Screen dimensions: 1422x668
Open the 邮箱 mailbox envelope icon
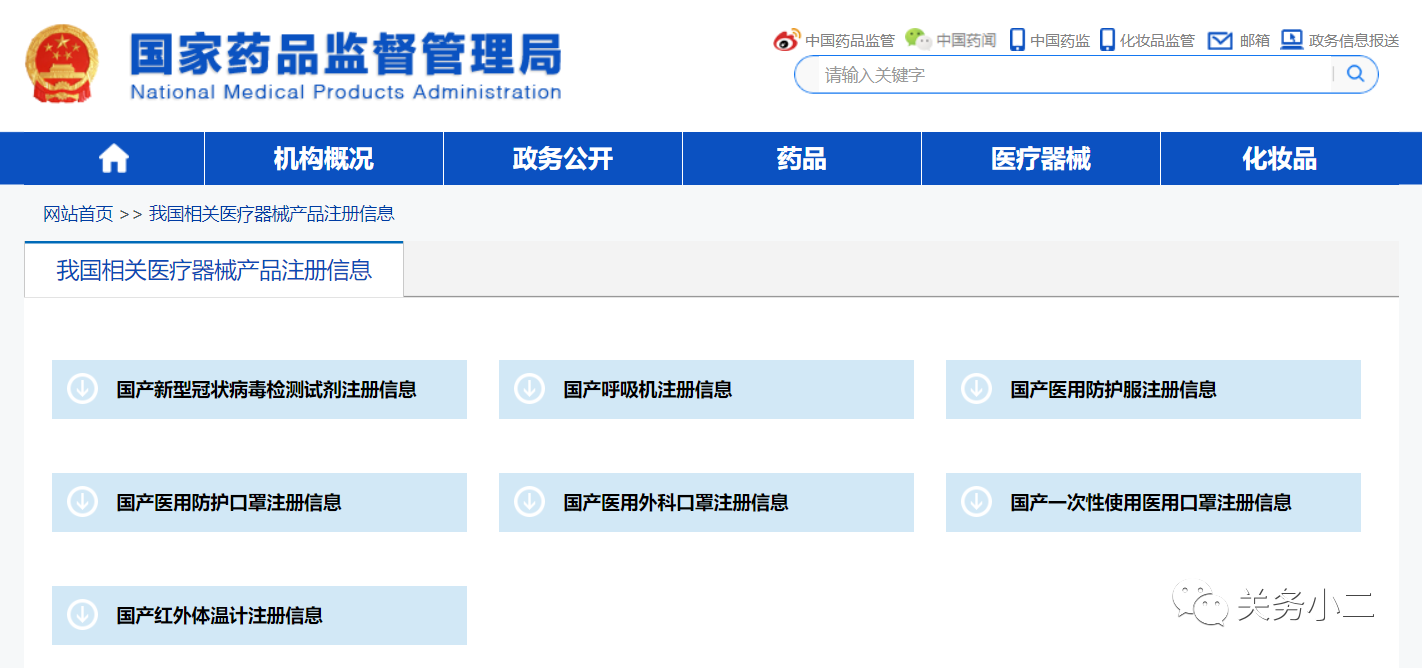click(x=1221, y=40)
